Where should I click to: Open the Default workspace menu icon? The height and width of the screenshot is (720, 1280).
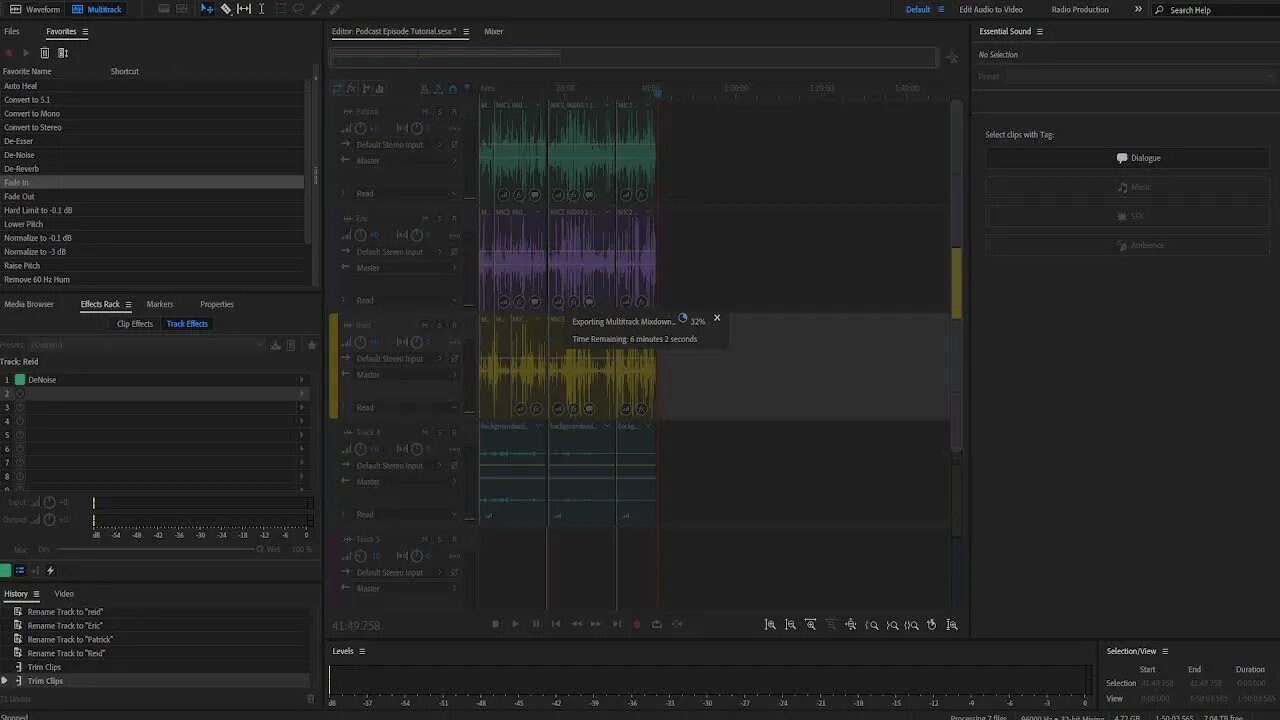pos(940,9)
